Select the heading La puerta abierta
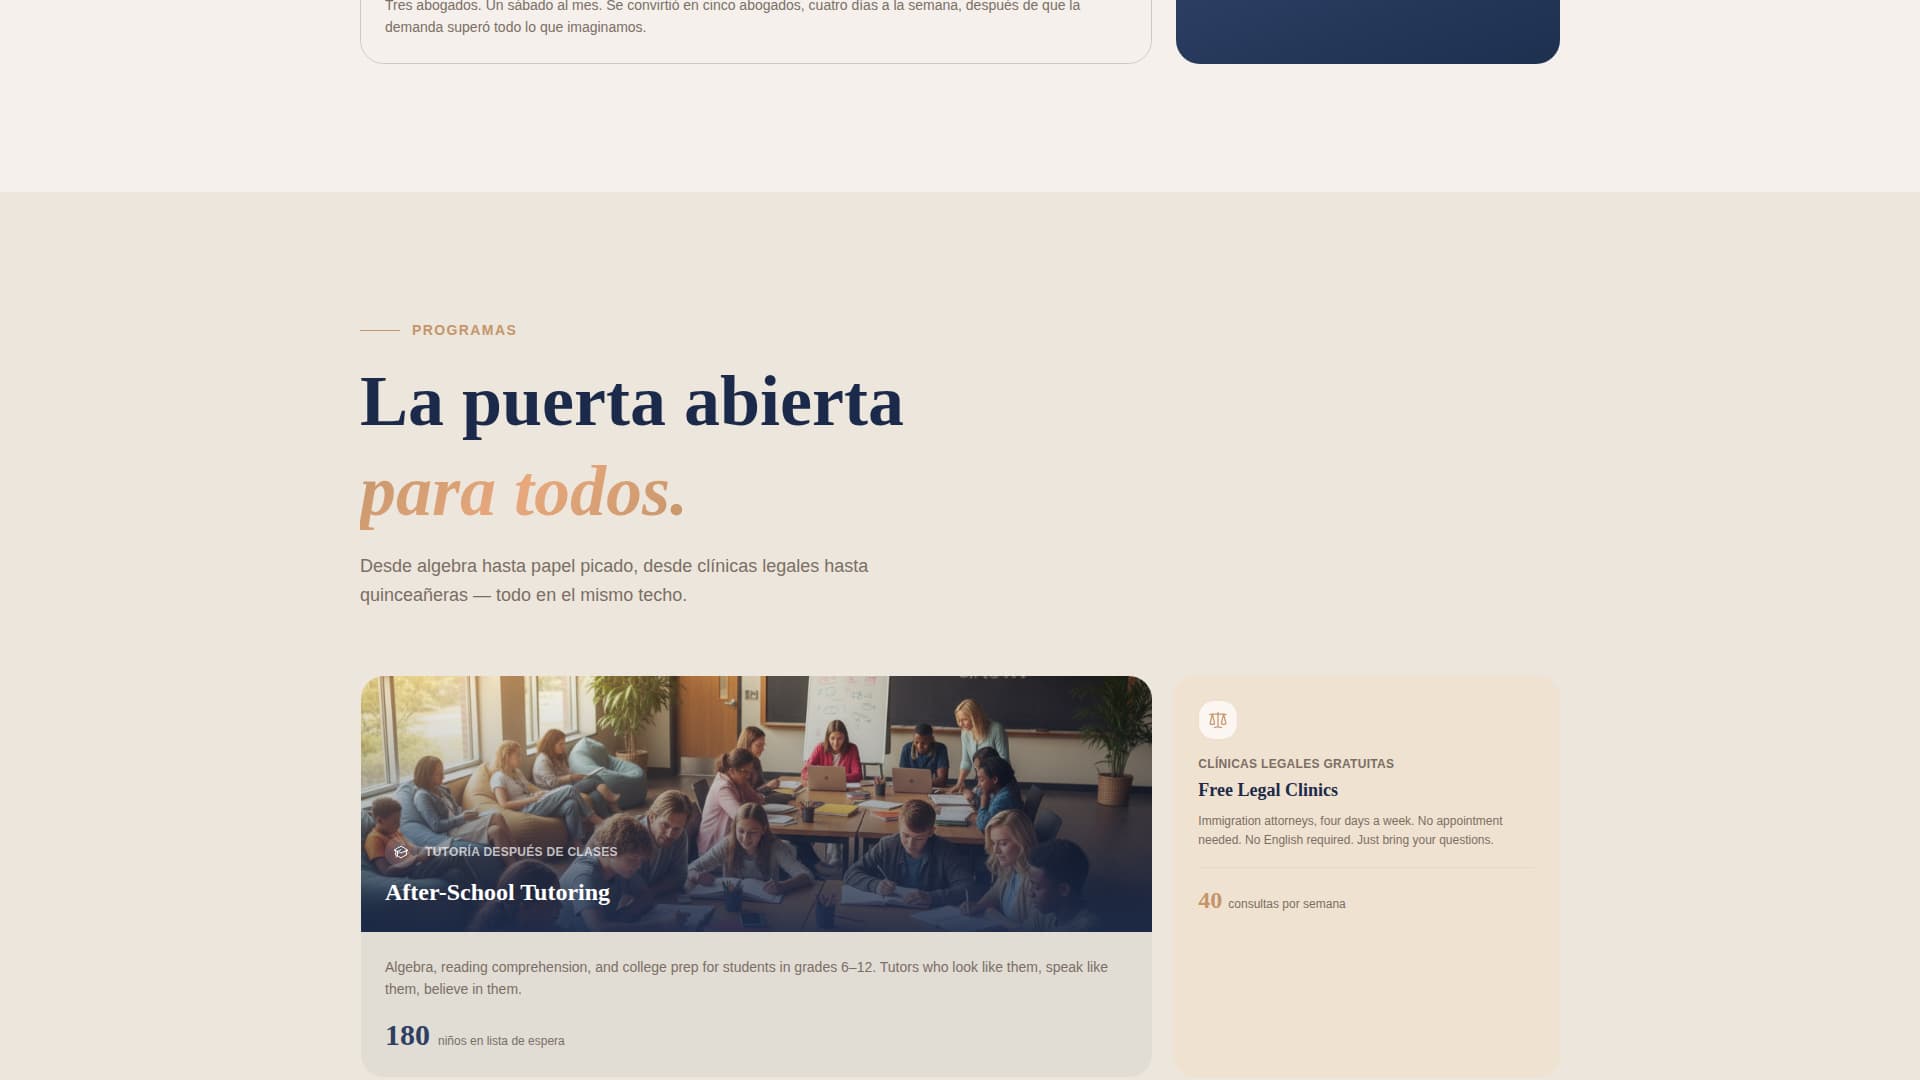Screen dimensions: 1920x1080 click(632, 402)
